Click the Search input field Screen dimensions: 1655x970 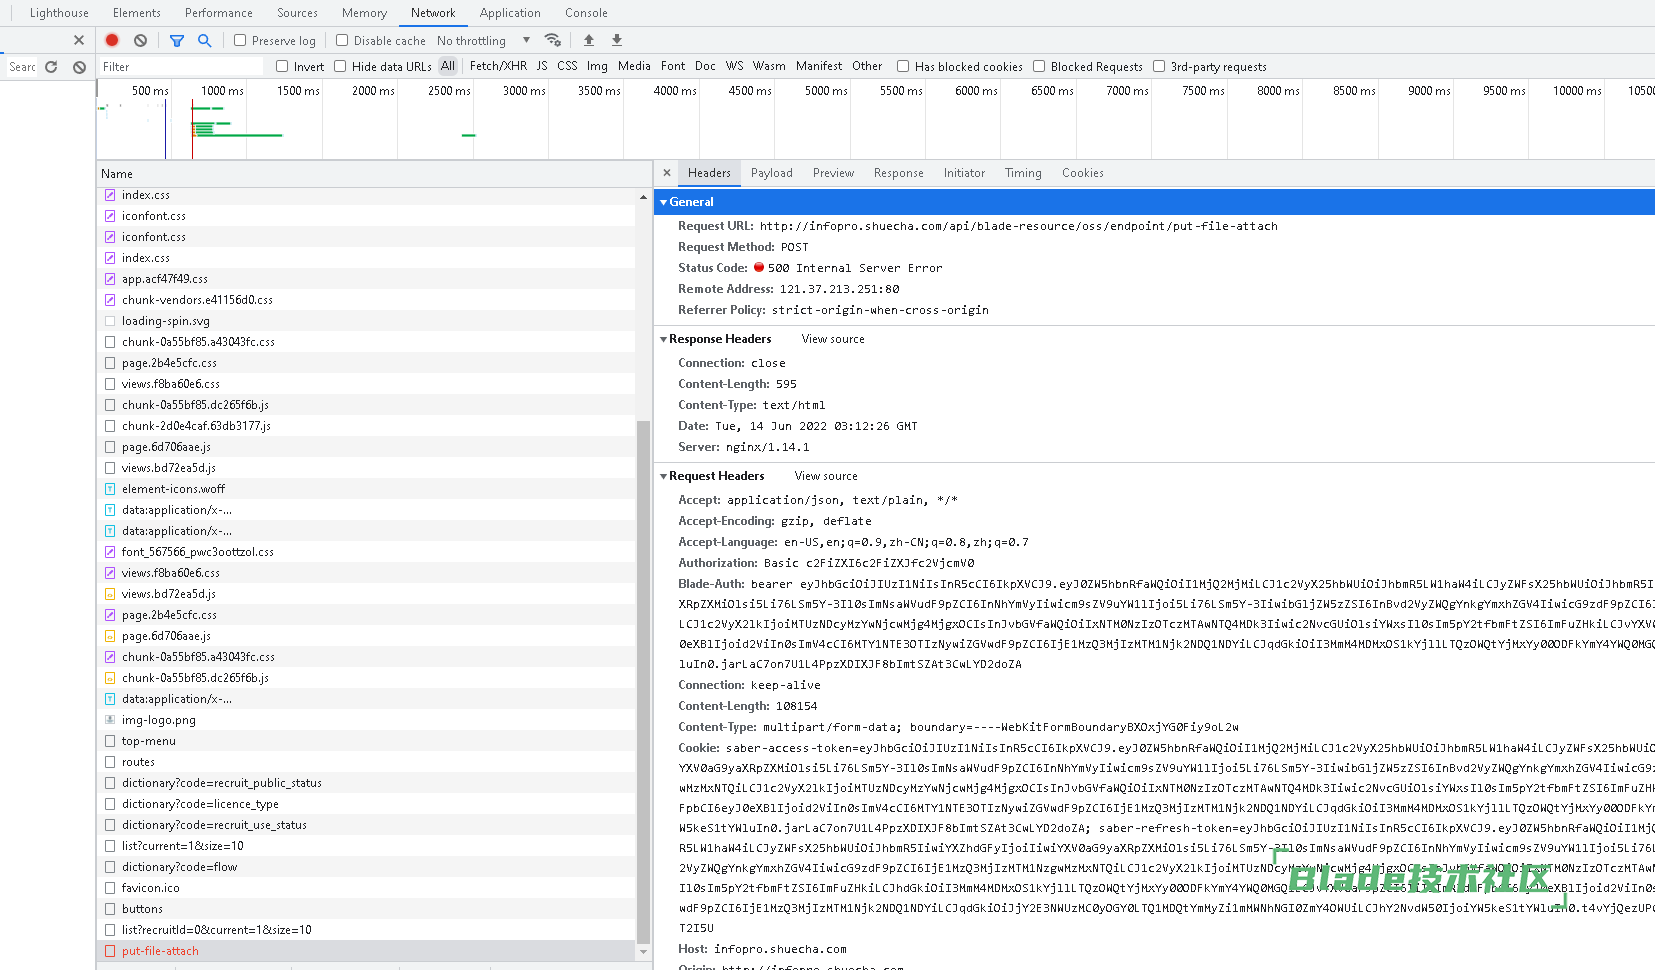21,67
